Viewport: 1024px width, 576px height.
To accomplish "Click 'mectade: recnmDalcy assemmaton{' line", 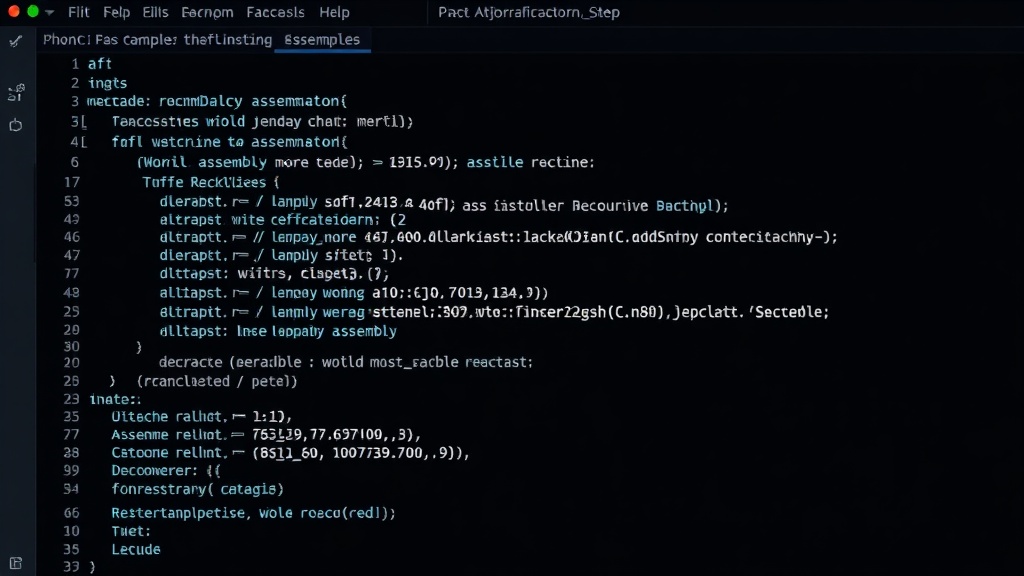I will click(217, 102).
